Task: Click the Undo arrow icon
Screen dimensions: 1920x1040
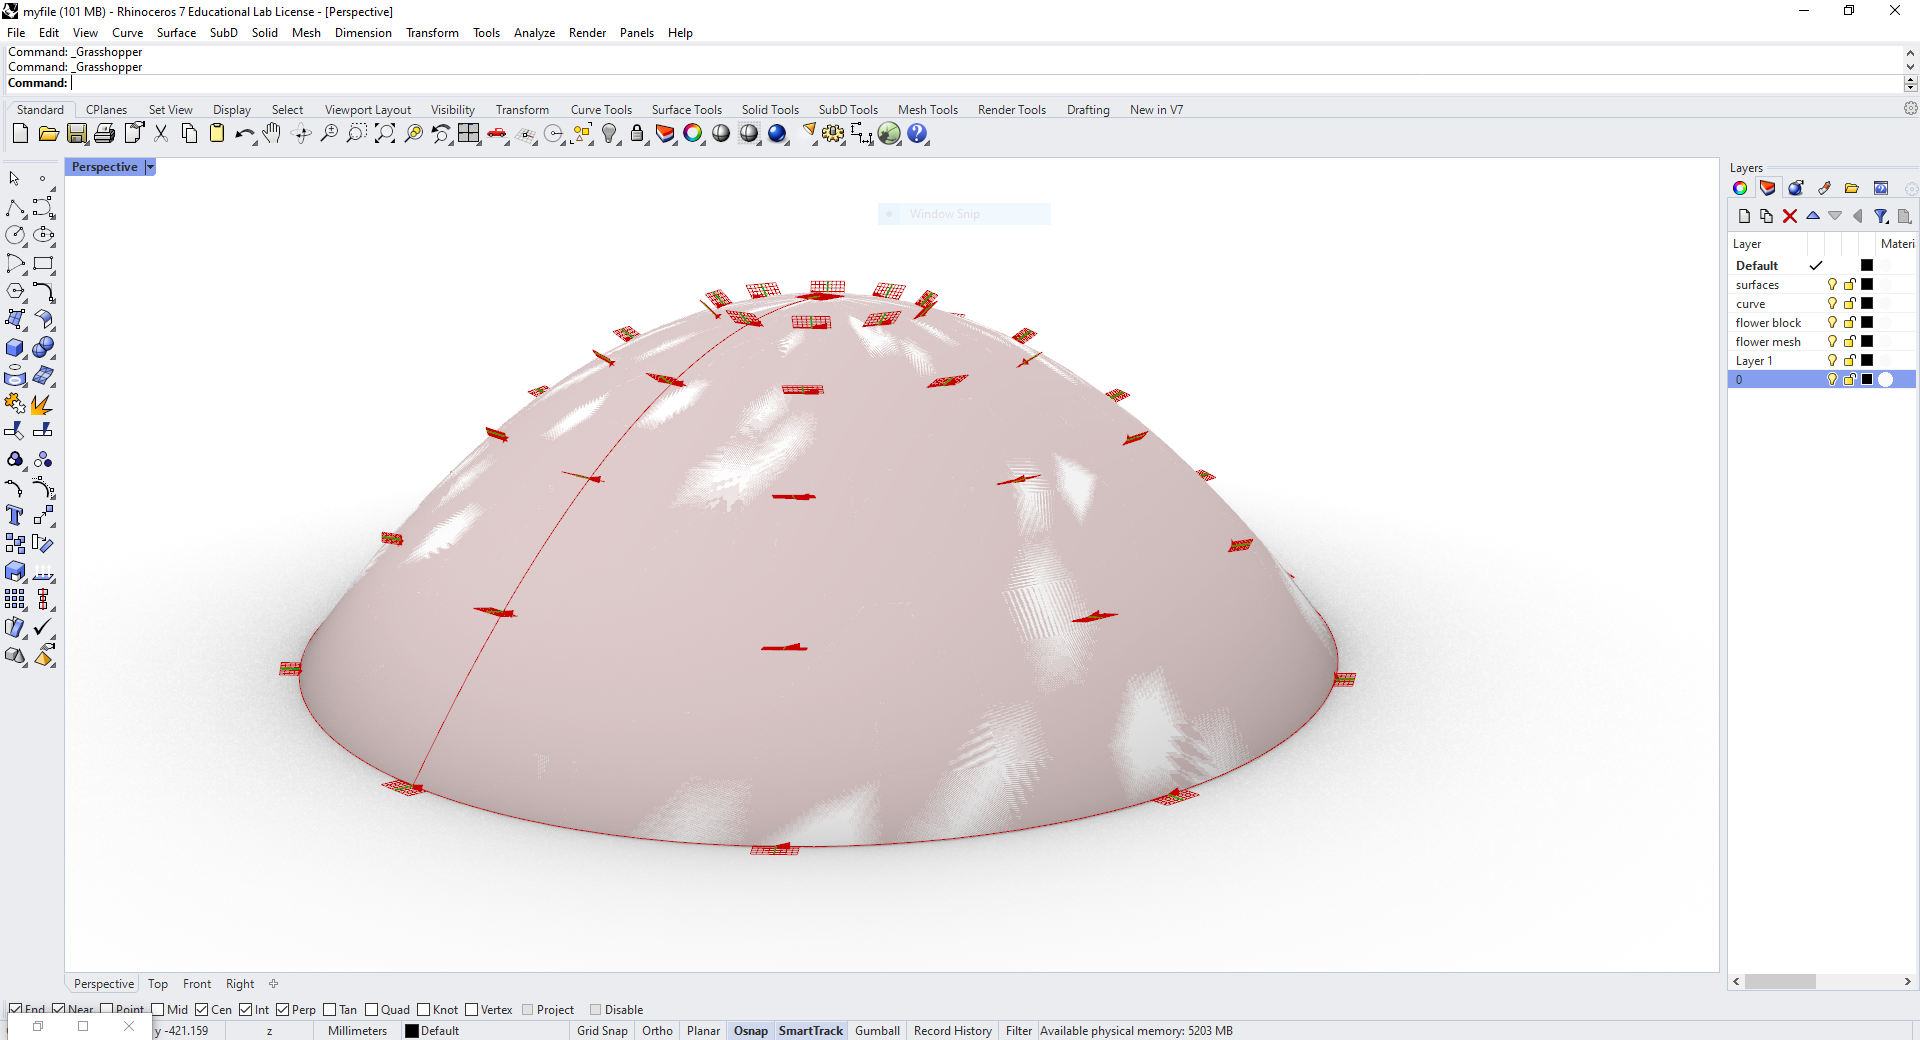Action: (244, 134)
